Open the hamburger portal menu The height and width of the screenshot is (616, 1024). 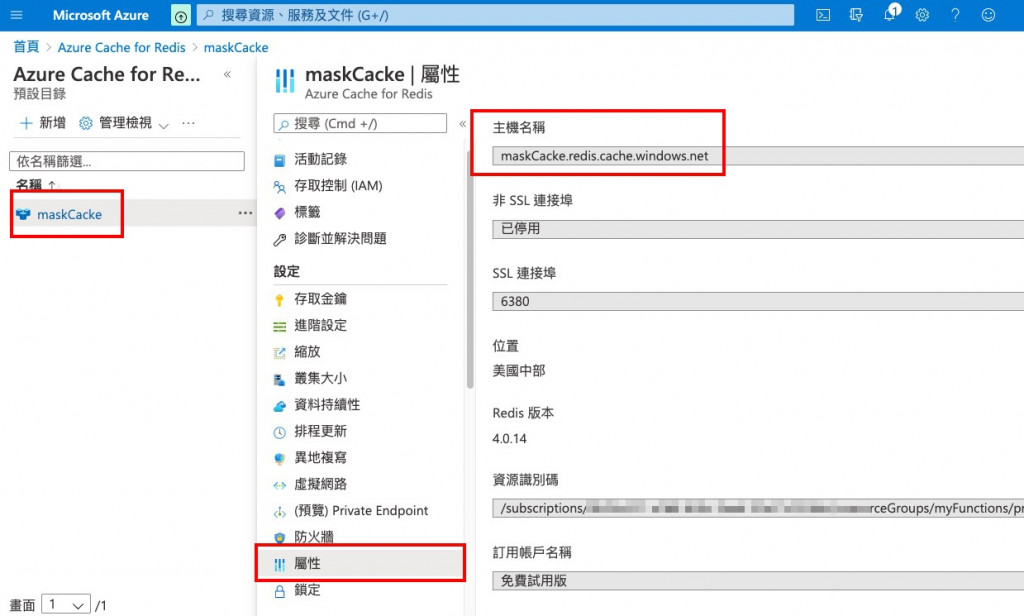16,15
